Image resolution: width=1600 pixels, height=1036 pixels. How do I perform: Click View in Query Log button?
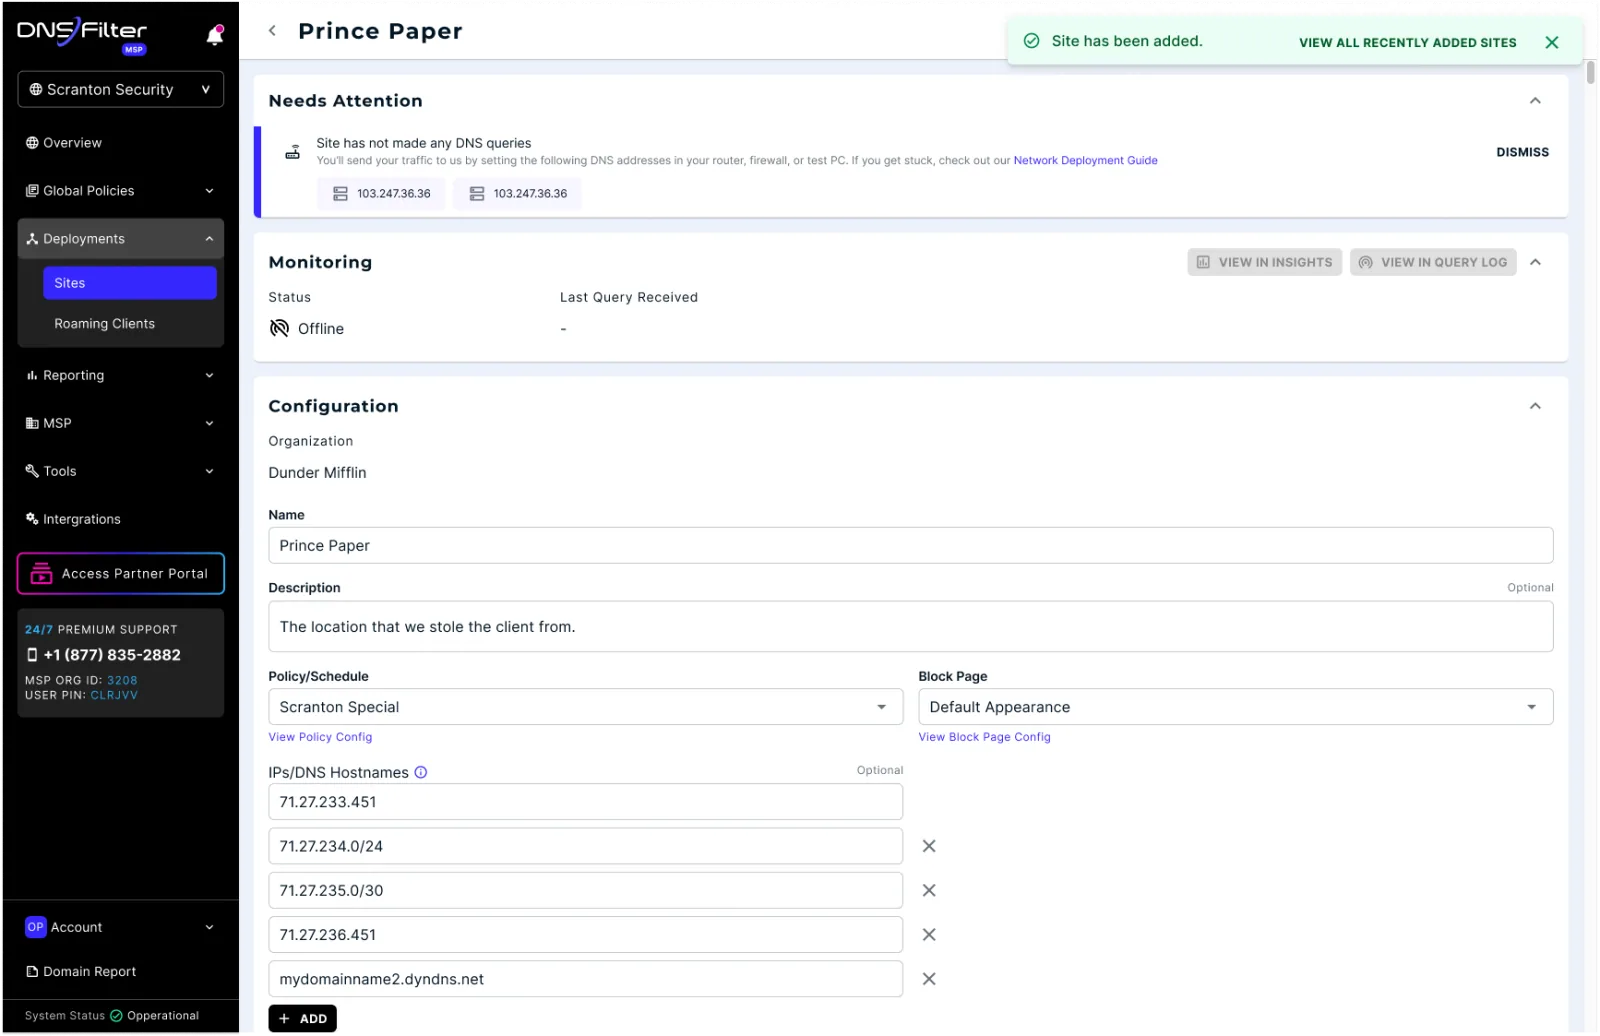point(1433,262)
